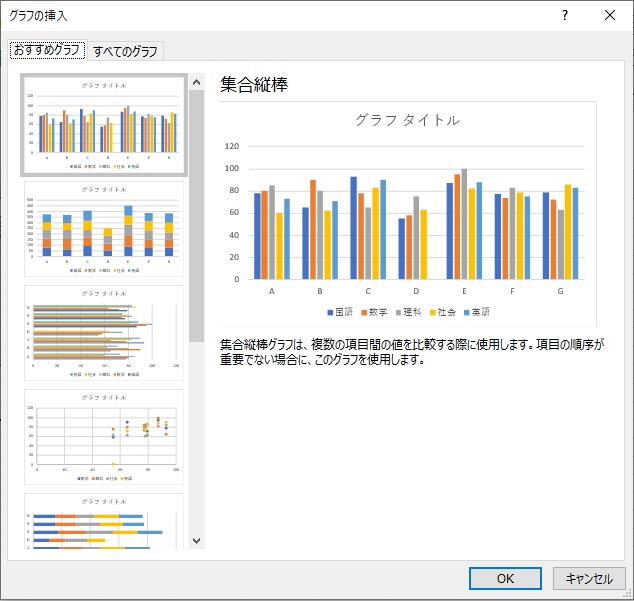Choose the stacked column chart thumbnail
Image resolution: width=634 pixels, height=601 pixels.
(x=103, y=229)
